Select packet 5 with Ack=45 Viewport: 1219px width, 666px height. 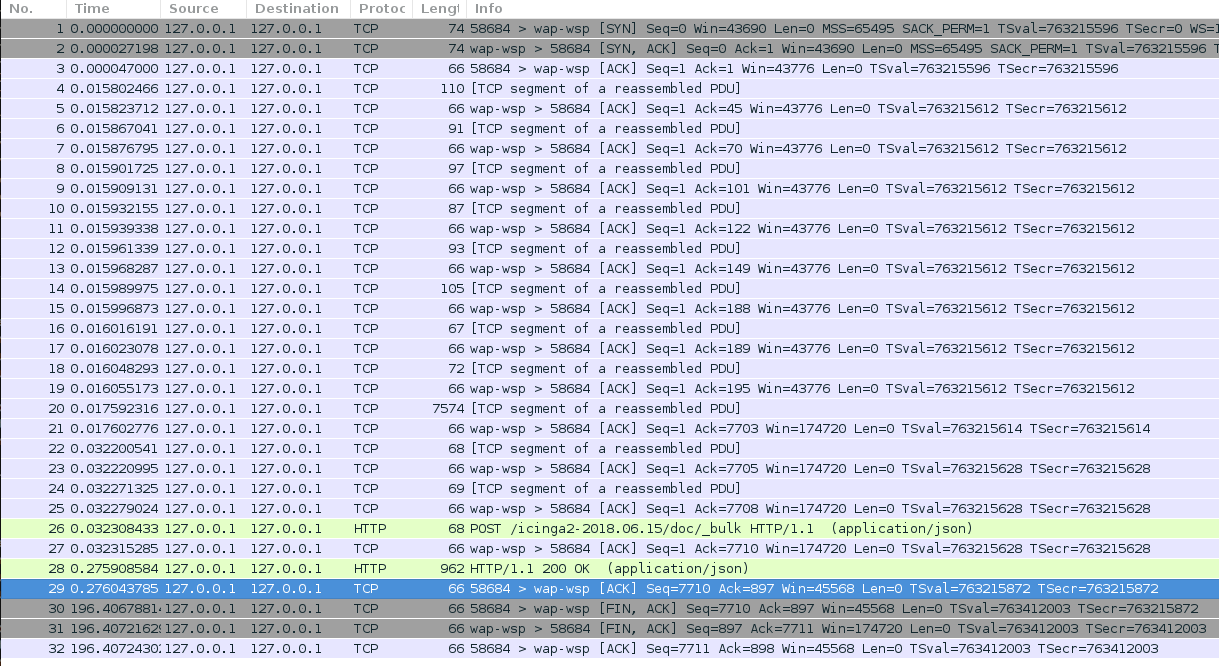pos(609,108)
